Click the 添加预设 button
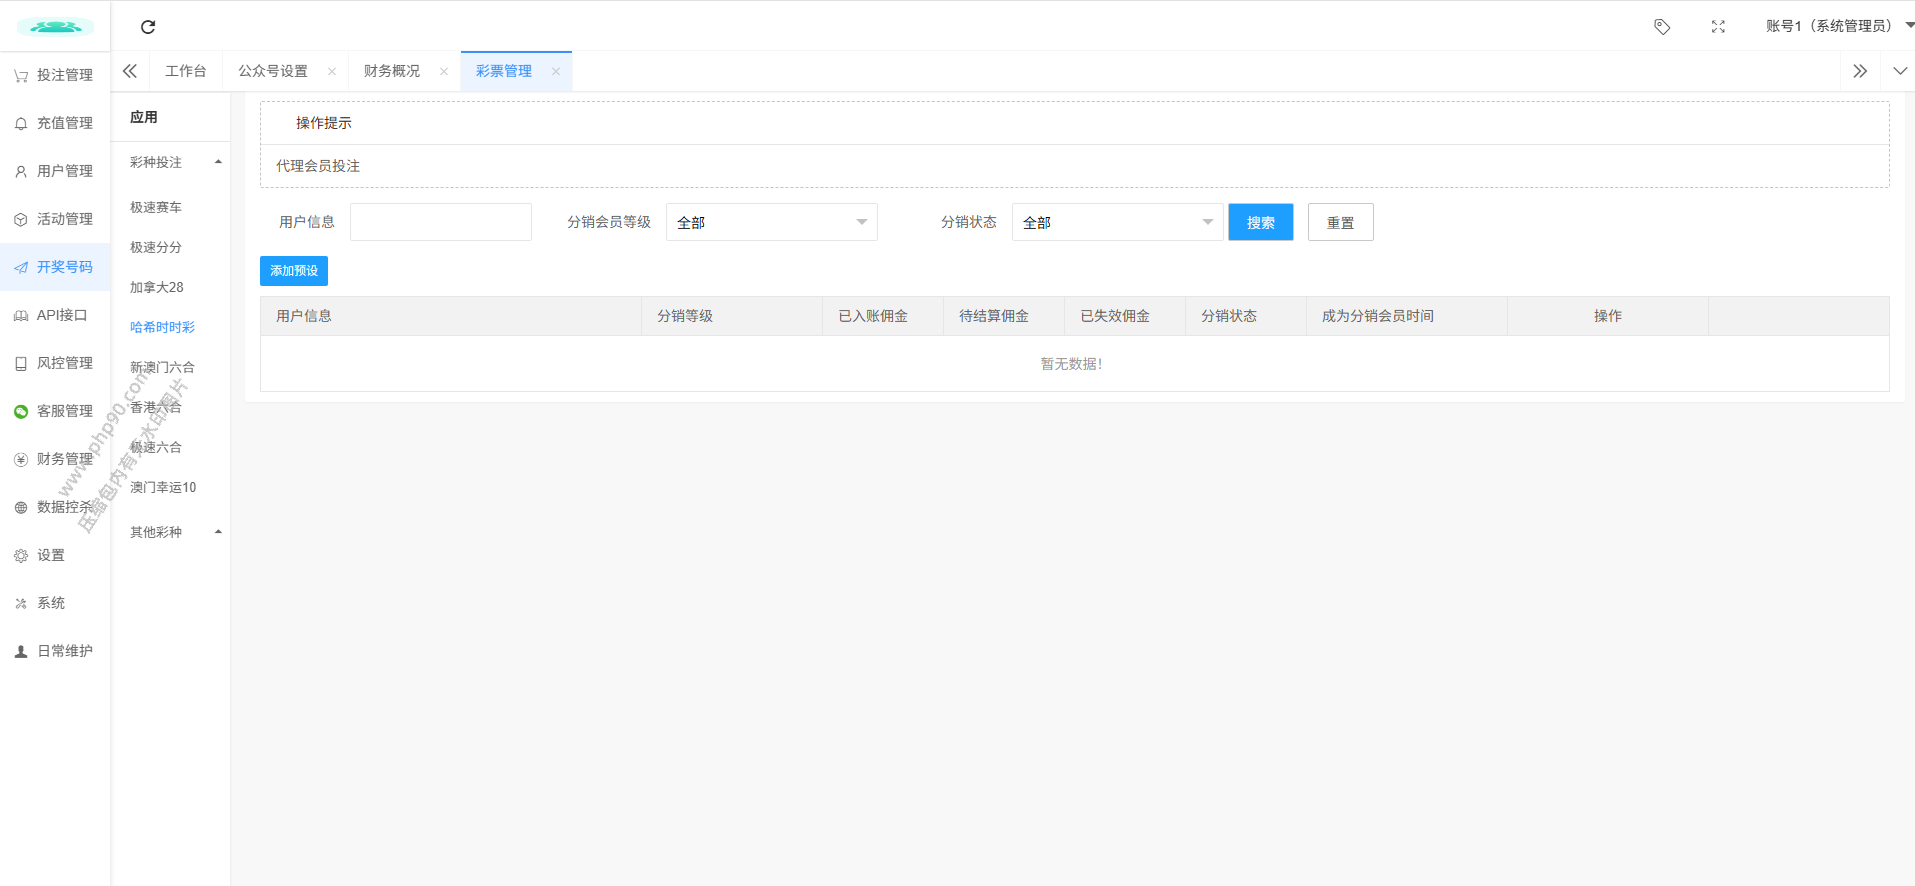Screen dimensions: 1915x886 tap(294, 271)
